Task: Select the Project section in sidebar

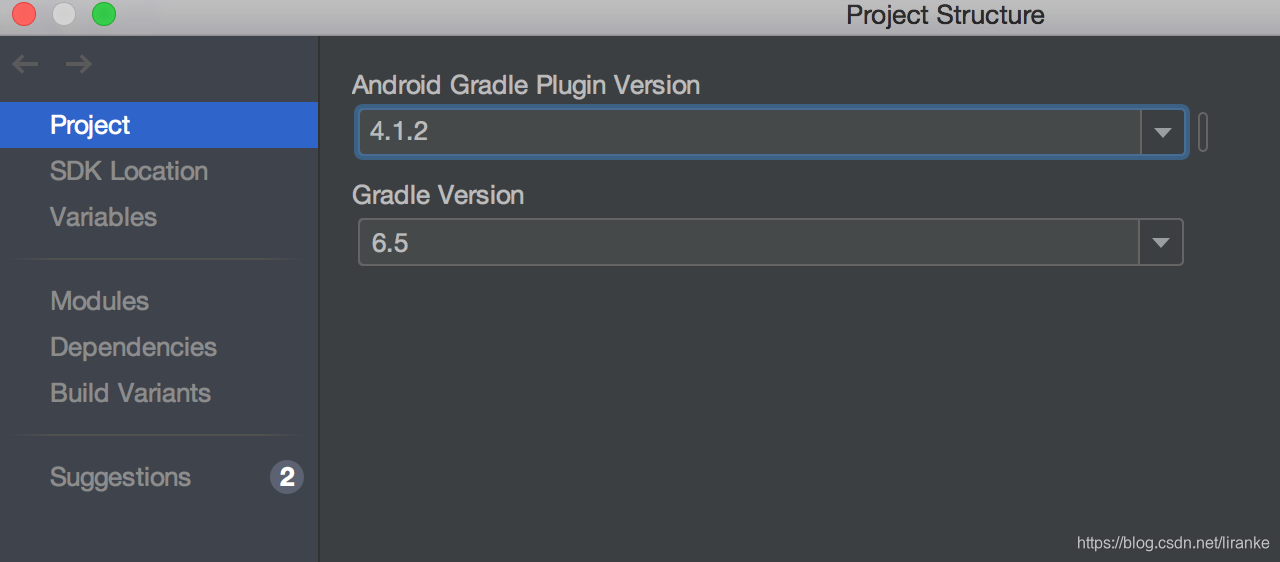Action: (159, 125)
